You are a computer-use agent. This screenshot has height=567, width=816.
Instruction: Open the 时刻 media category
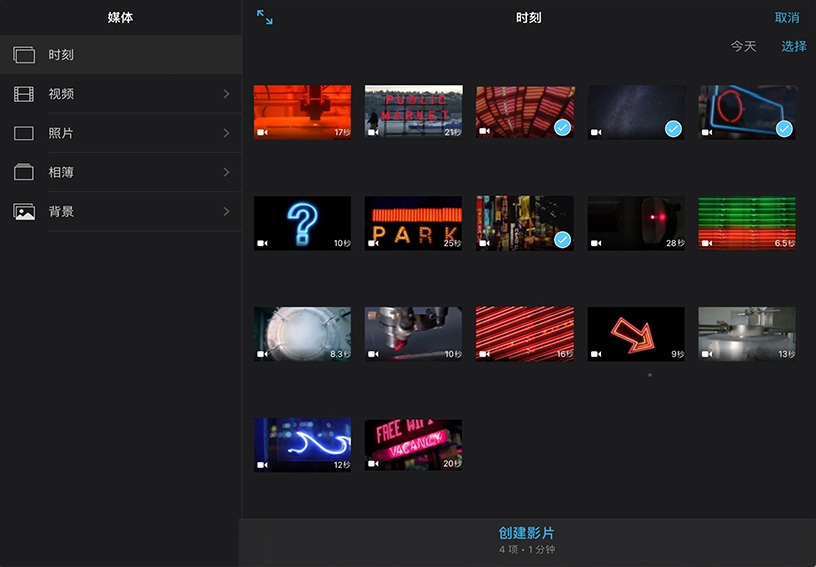click(x=61, y=55)
